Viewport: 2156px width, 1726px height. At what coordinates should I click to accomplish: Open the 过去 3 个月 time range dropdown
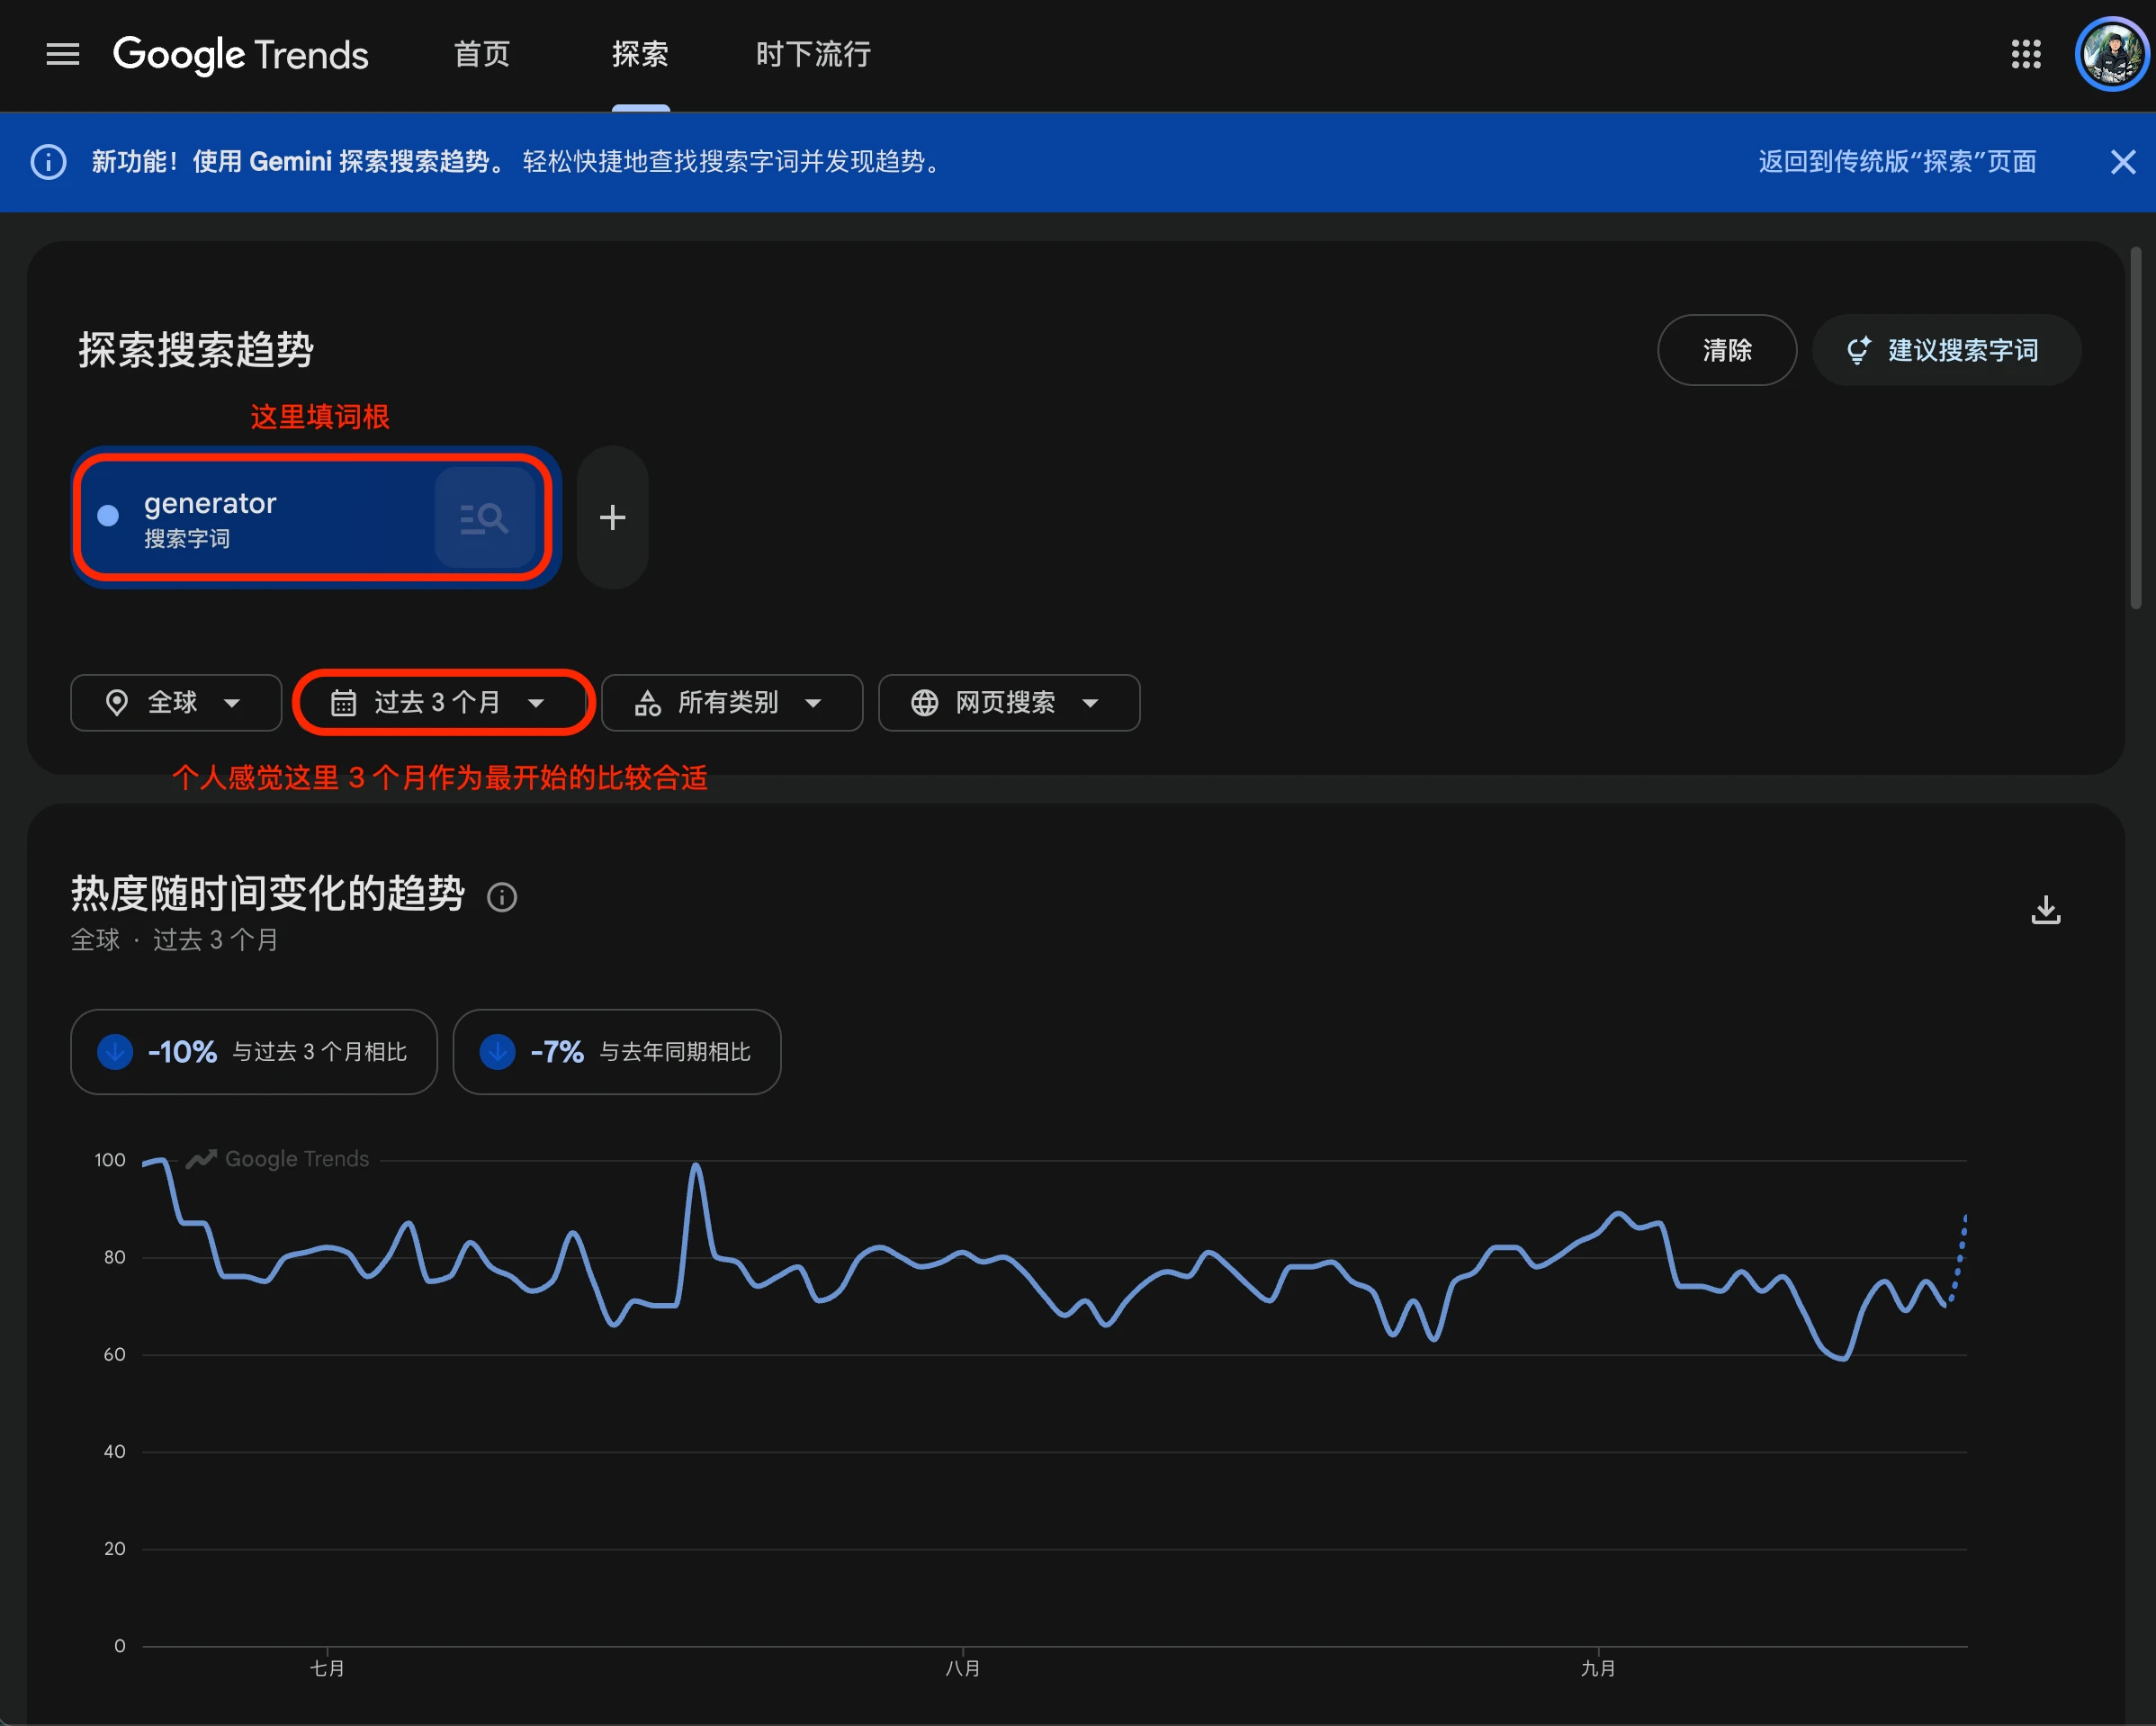click(443, 703)
